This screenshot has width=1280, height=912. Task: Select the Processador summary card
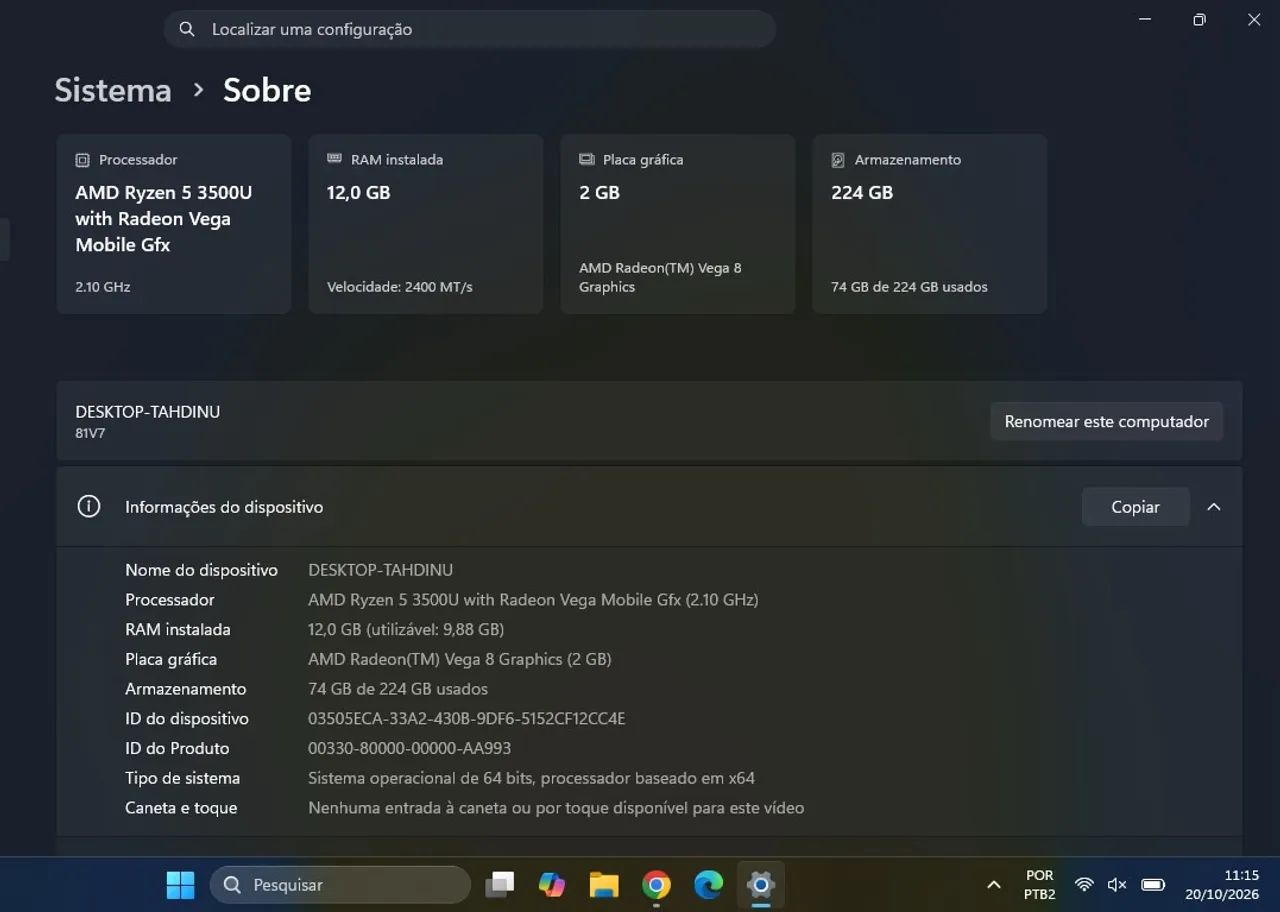coord(174,224)
